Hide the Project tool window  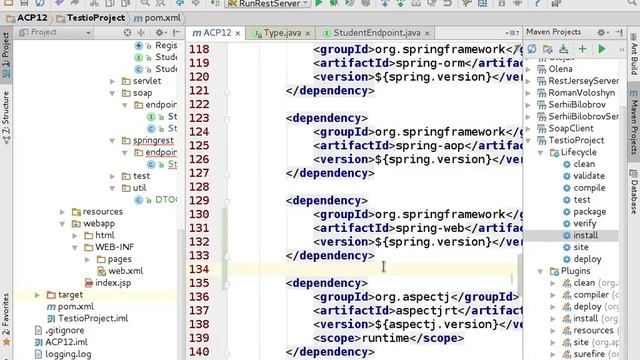click(x=177, y=32)
